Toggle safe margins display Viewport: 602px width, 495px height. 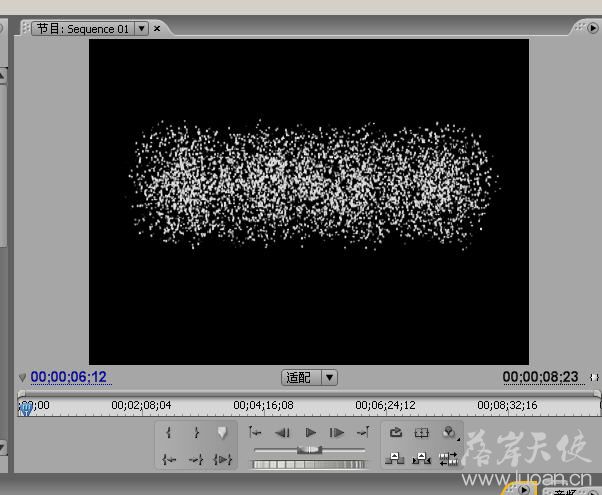tap(422, 433)
